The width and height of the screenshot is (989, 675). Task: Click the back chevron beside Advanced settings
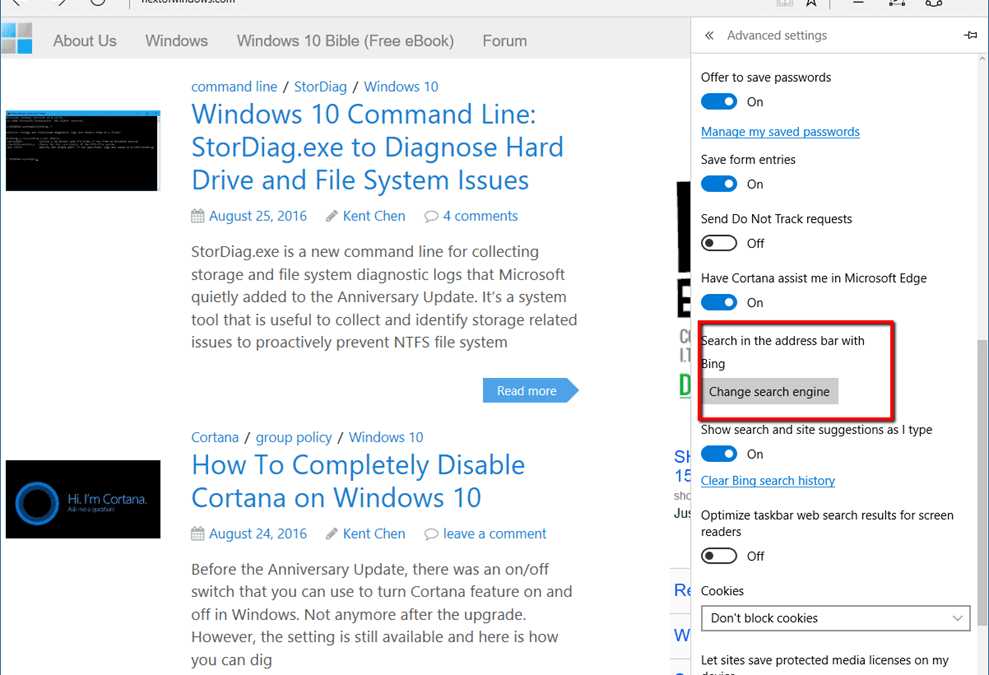point(709,36)
